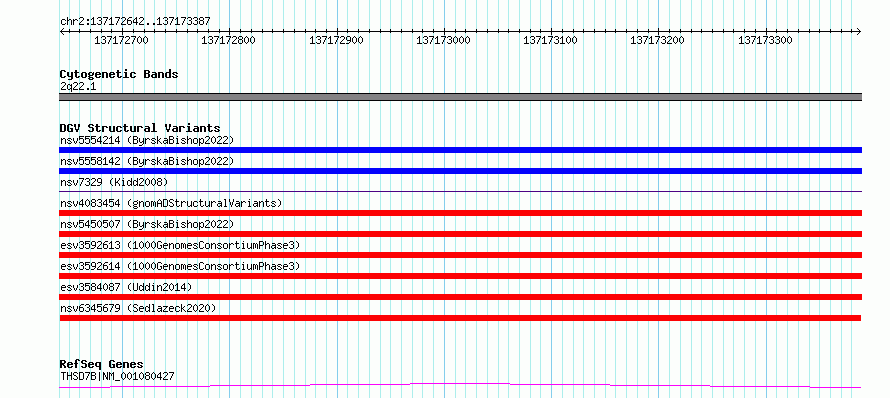Click the gray 2q22.1 cytogenetic band bar

coord(460,97)
